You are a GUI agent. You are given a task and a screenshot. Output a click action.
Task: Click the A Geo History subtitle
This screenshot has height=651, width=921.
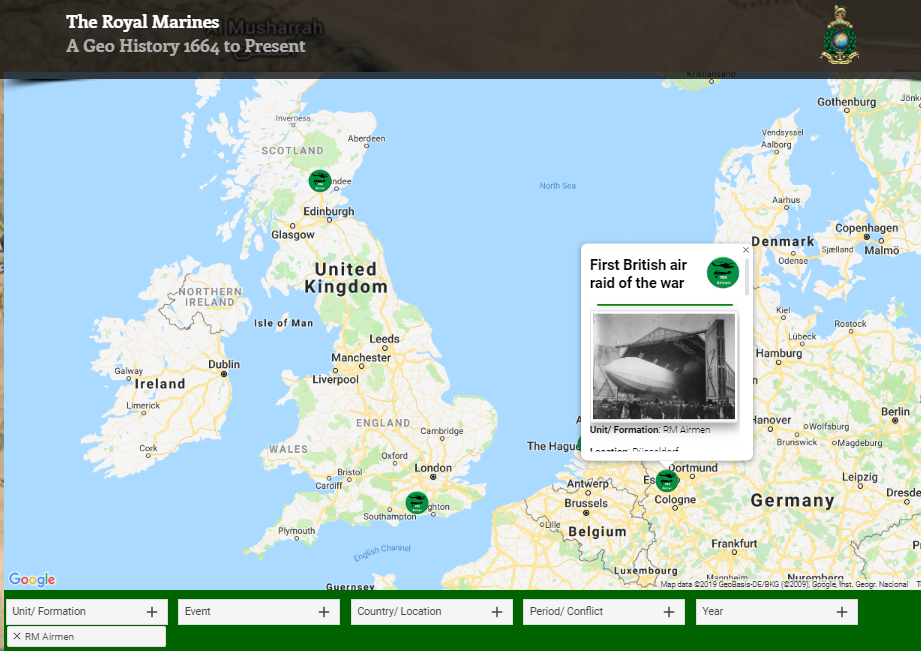(186, 46)
